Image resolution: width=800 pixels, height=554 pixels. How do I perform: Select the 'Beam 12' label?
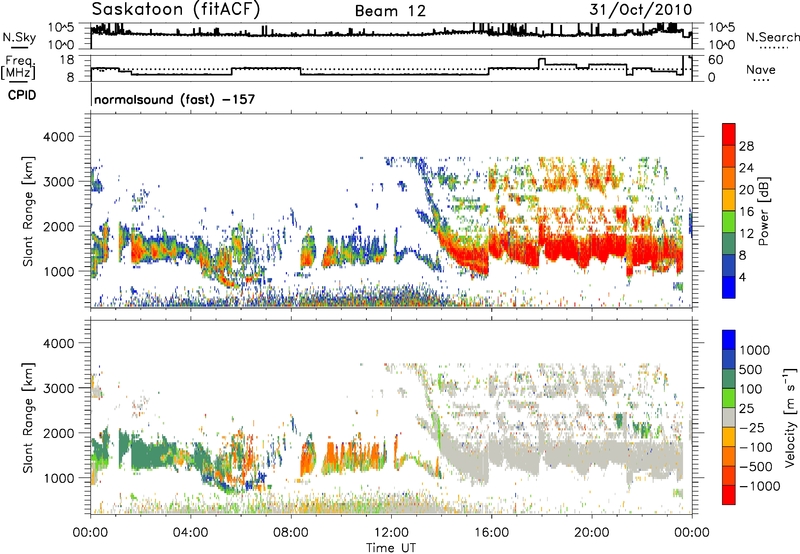point(390,11)
